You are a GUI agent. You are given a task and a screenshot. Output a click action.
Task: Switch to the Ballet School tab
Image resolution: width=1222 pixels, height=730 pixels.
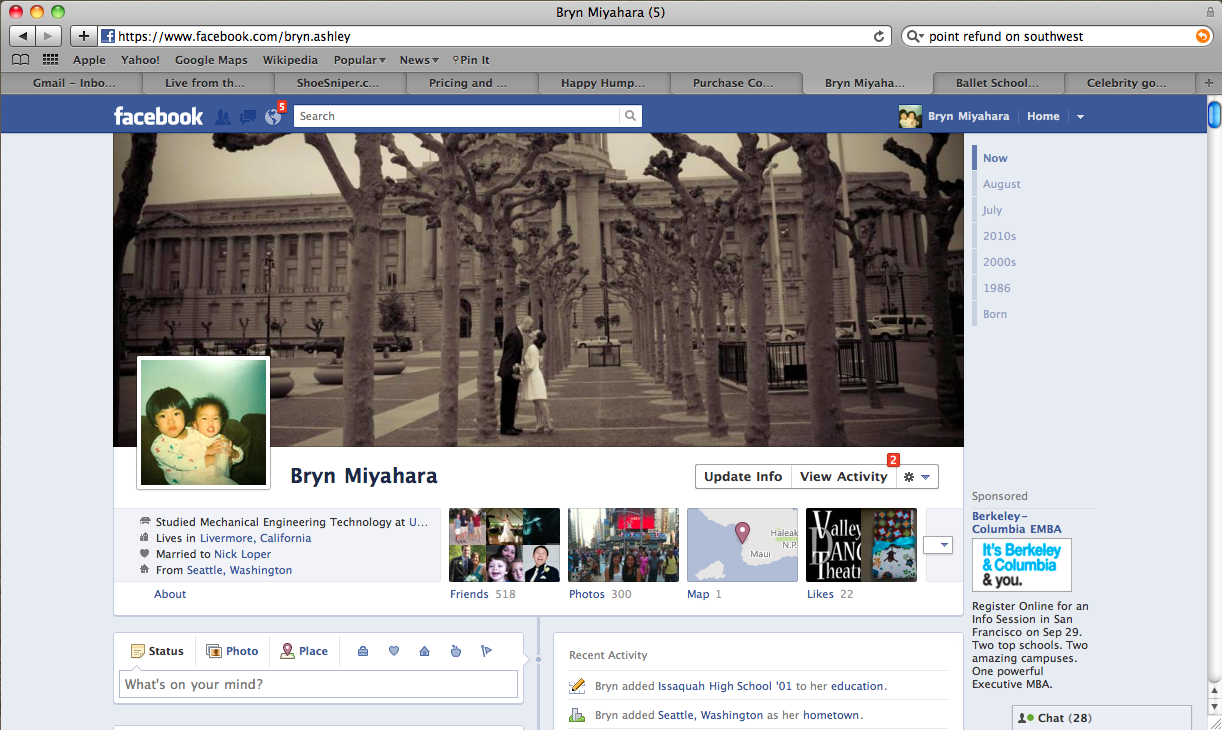(997, 83)
